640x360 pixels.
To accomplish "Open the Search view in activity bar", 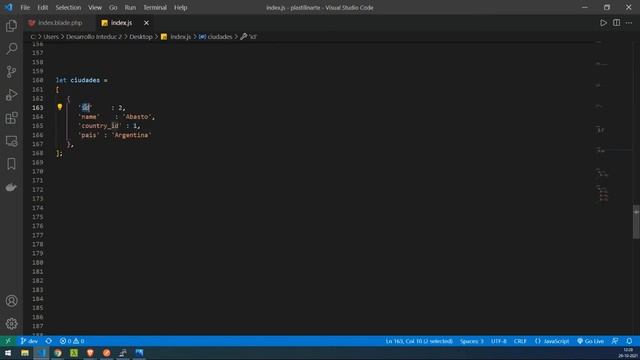I will 11,49.
